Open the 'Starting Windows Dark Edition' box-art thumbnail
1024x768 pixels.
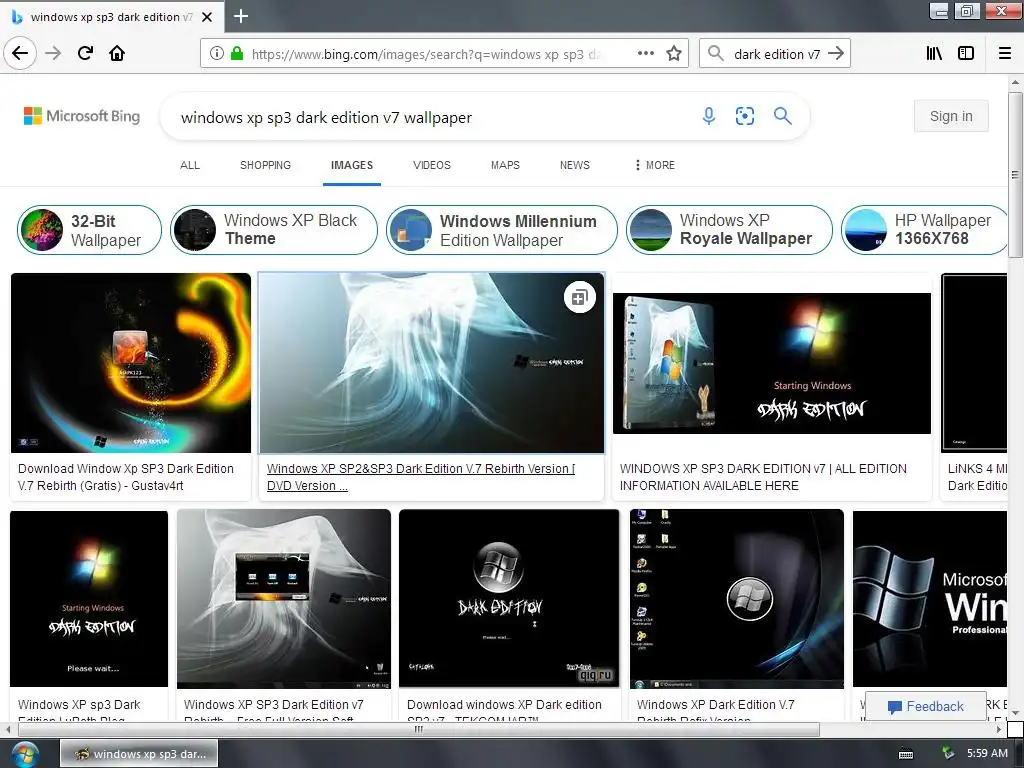[772, 363]
